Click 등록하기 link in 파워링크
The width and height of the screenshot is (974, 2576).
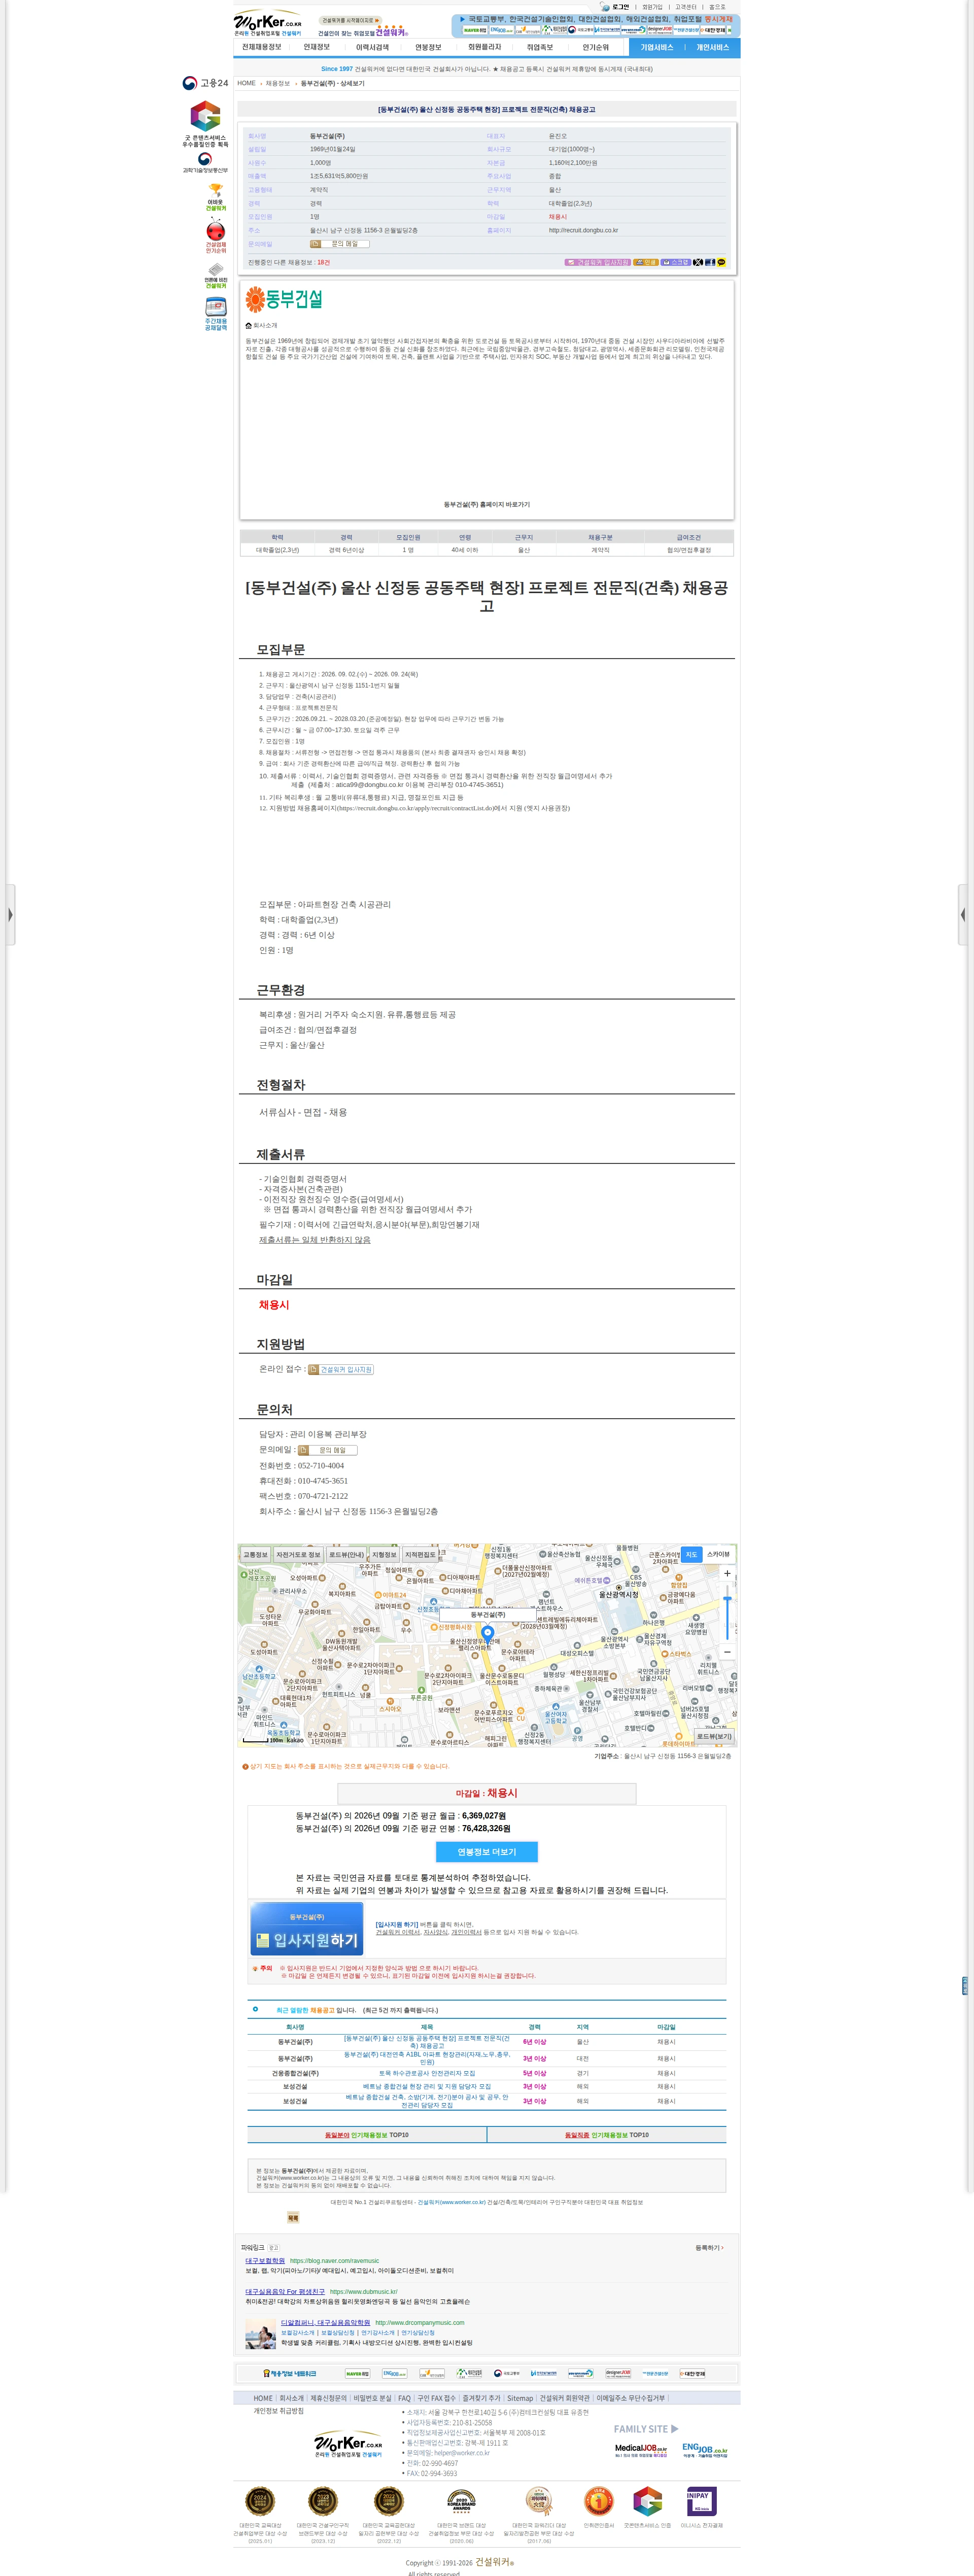coord(709,2248)
